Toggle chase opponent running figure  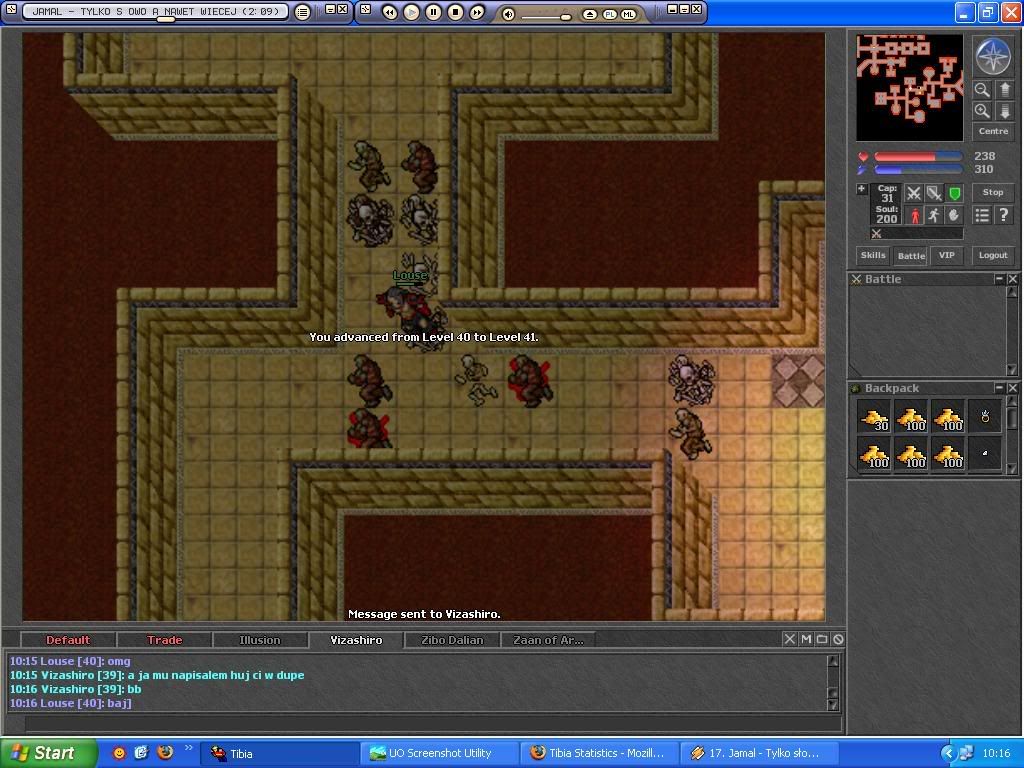coord(934,215)
